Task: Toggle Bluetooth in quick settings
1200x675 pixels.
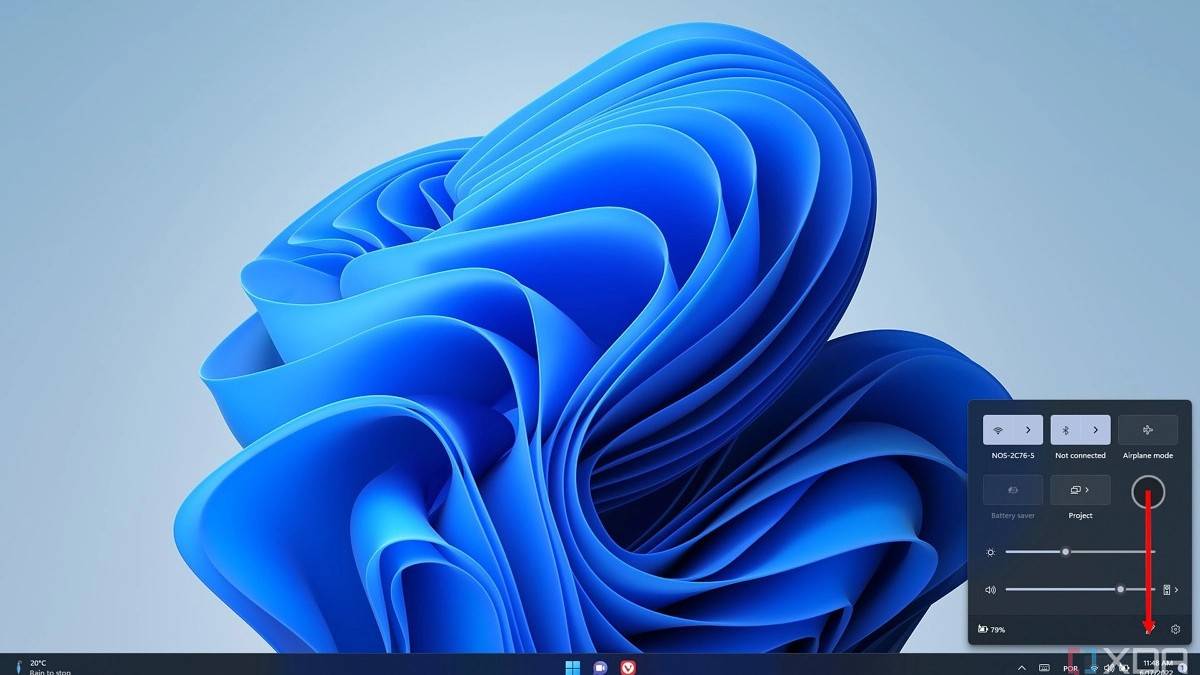Action: (1065, 430)
